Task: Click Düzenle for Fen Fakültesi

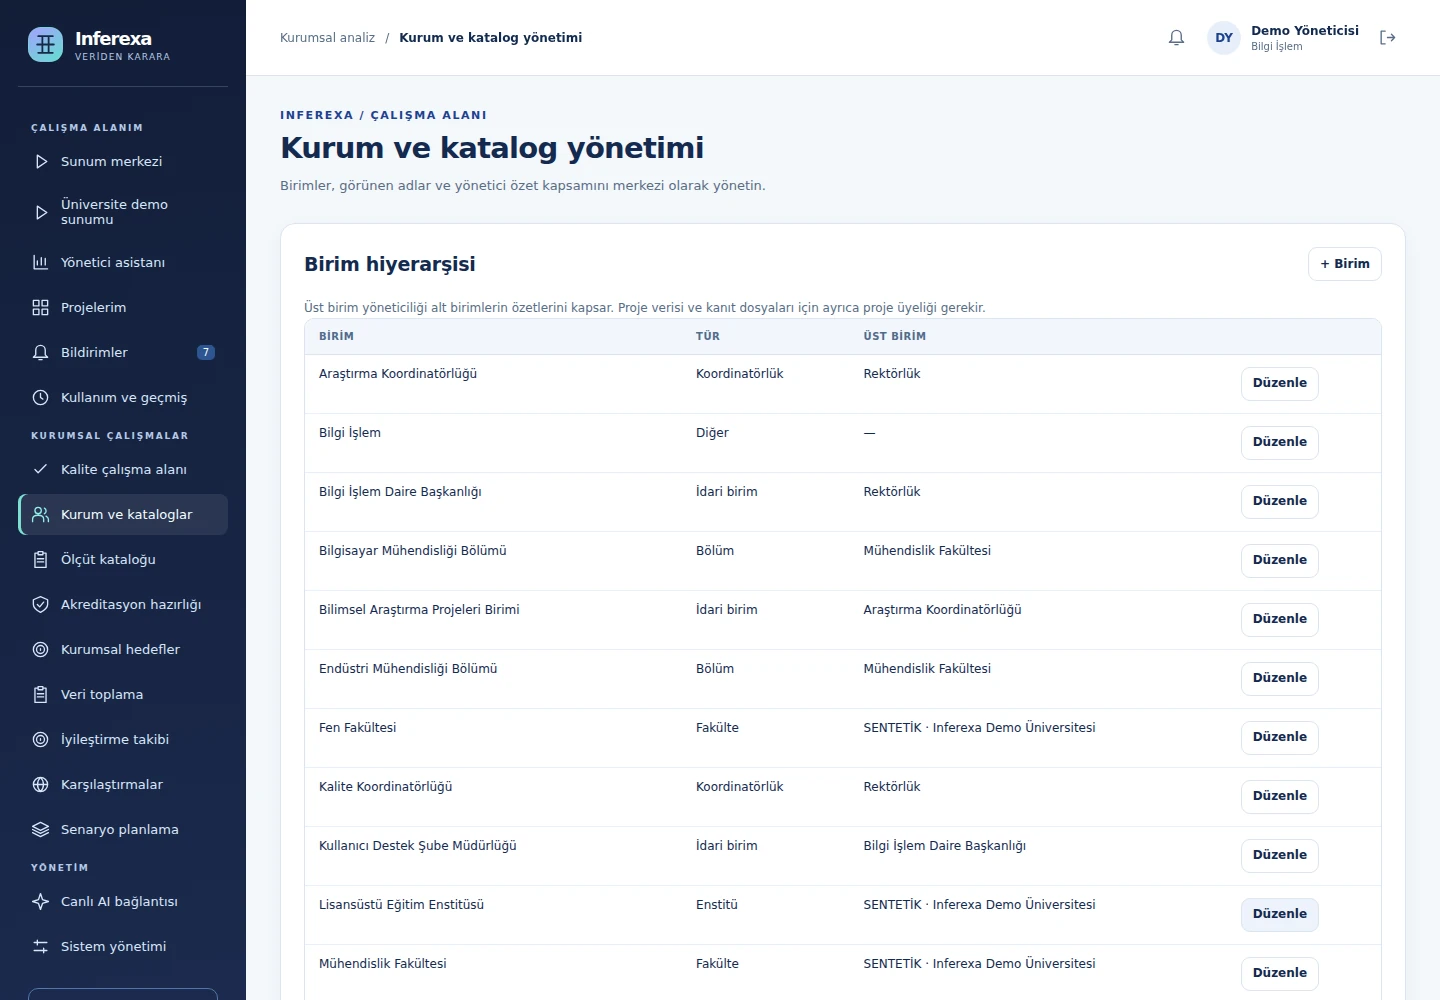Action: point(1280,737)
